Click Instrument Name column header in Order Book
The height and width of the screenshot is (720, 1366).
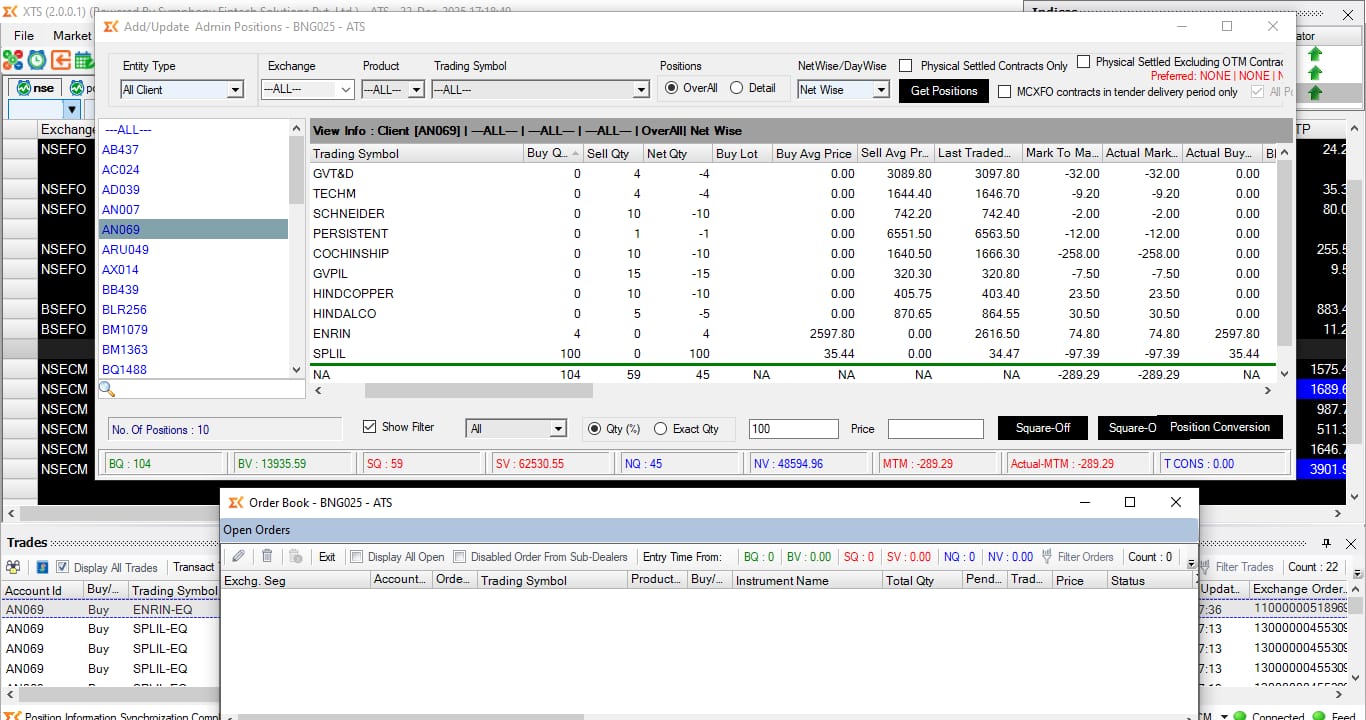pos(806,580)
